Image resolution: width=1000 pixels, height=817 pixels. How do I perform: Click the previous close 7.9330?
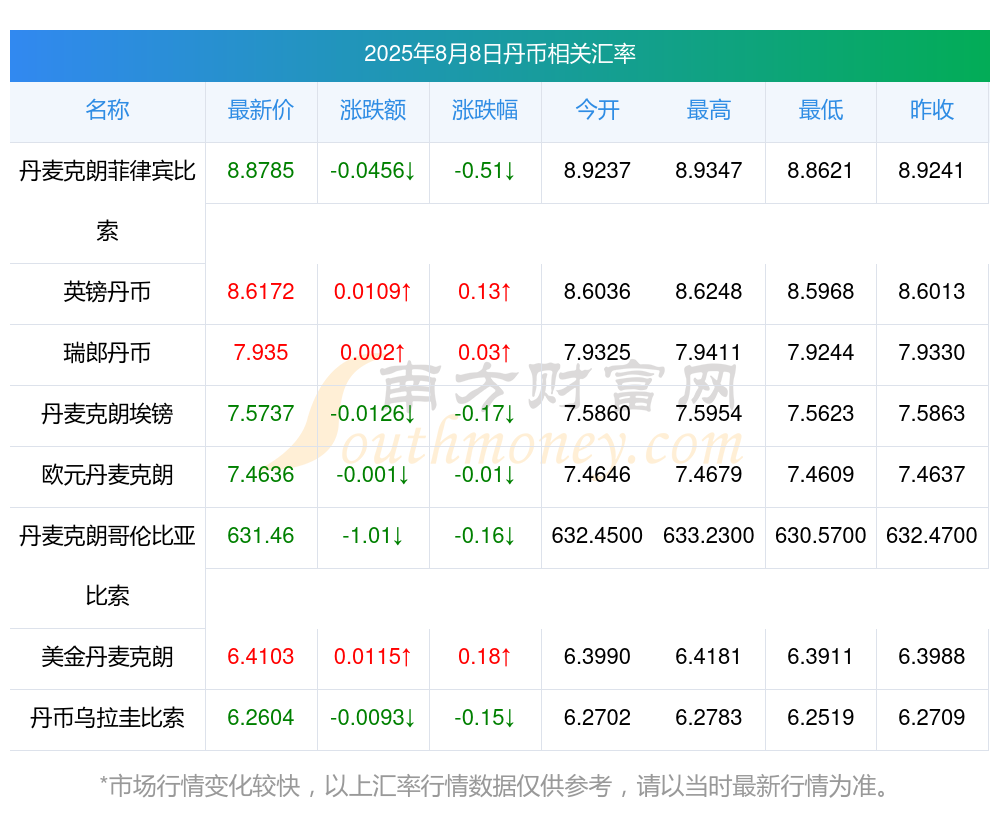(932, 353)
